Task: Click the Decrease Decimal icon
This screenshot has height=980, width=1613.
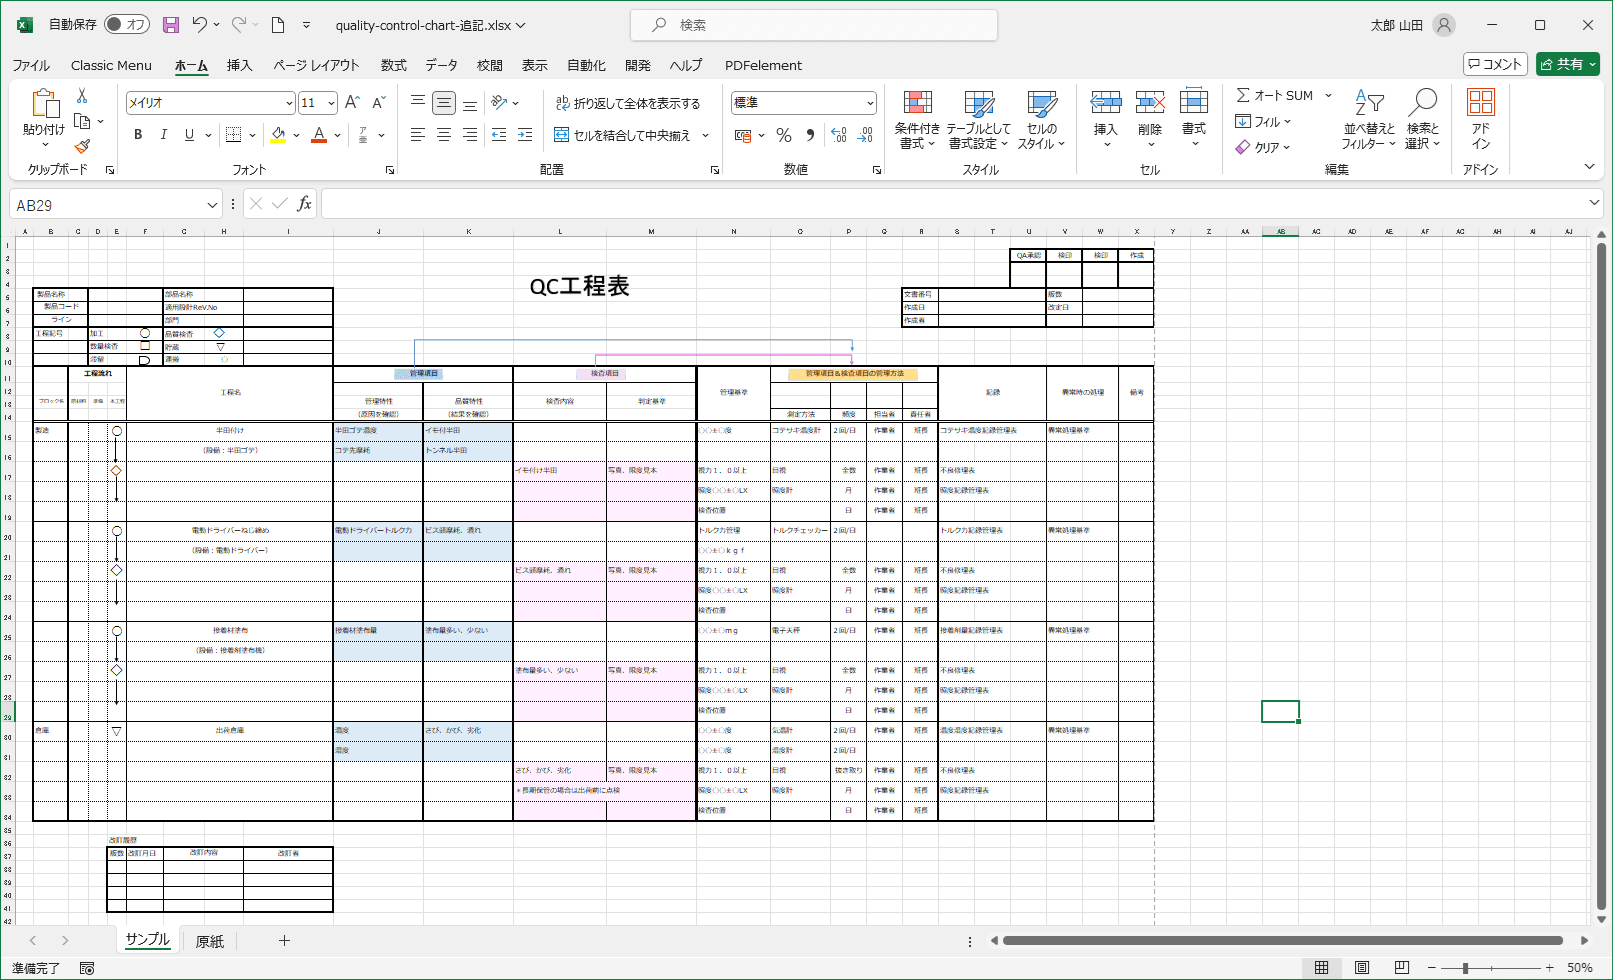Action: point(866,135)
